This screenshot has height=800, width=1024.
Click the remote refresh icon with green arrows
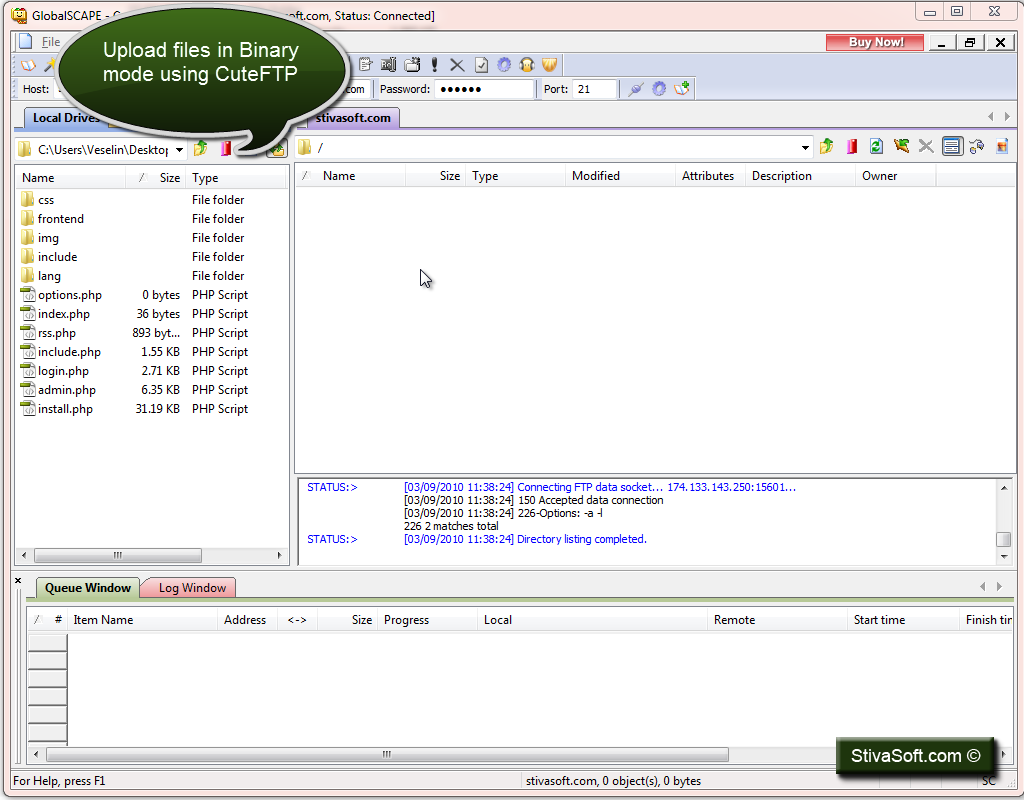pyautogui.click(x=876, y=146)
